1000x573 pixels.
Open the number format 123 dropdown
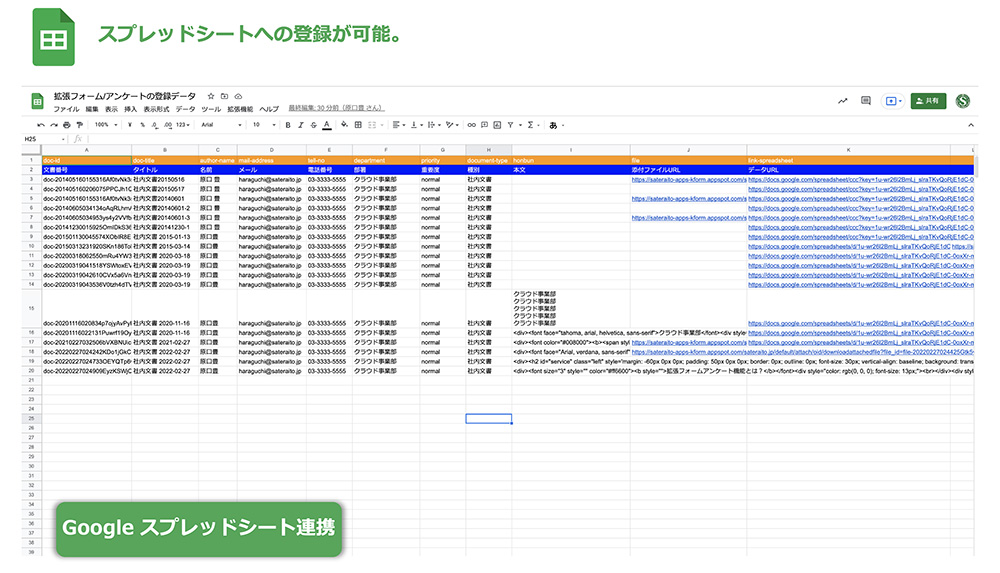pyautogui.click(x=183, y=125)
